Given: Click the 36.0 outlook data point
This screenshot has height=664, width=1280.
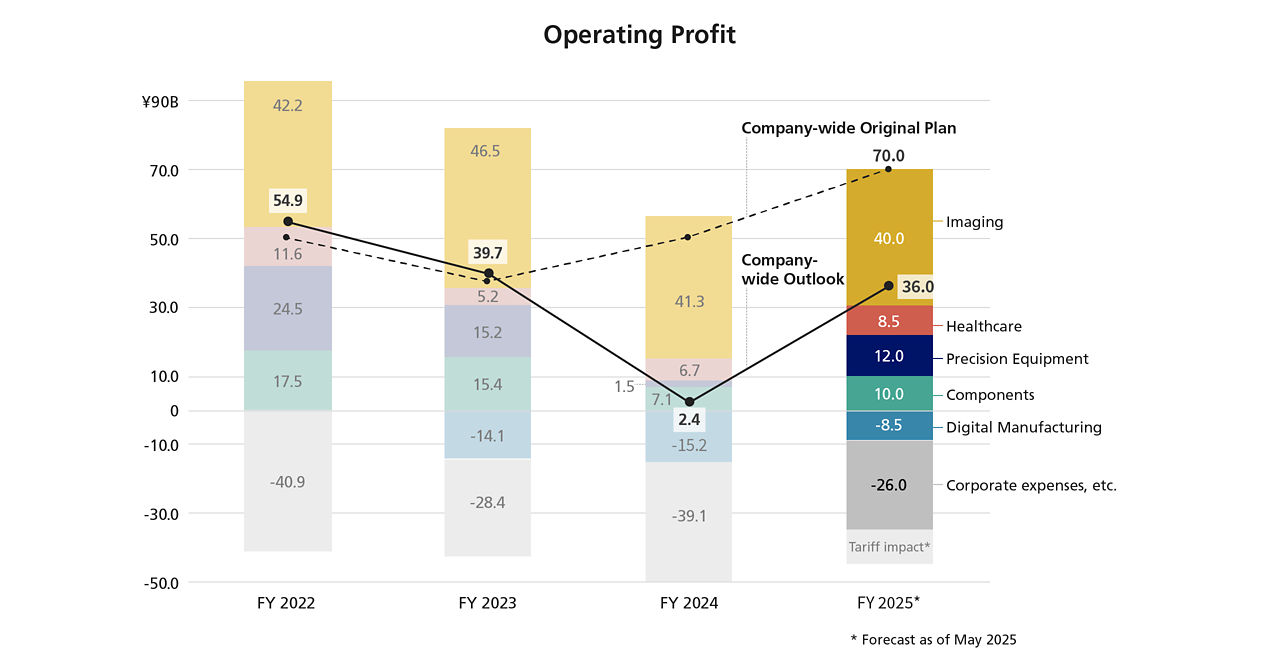Looking at the screenshot, I should (889, 286).
